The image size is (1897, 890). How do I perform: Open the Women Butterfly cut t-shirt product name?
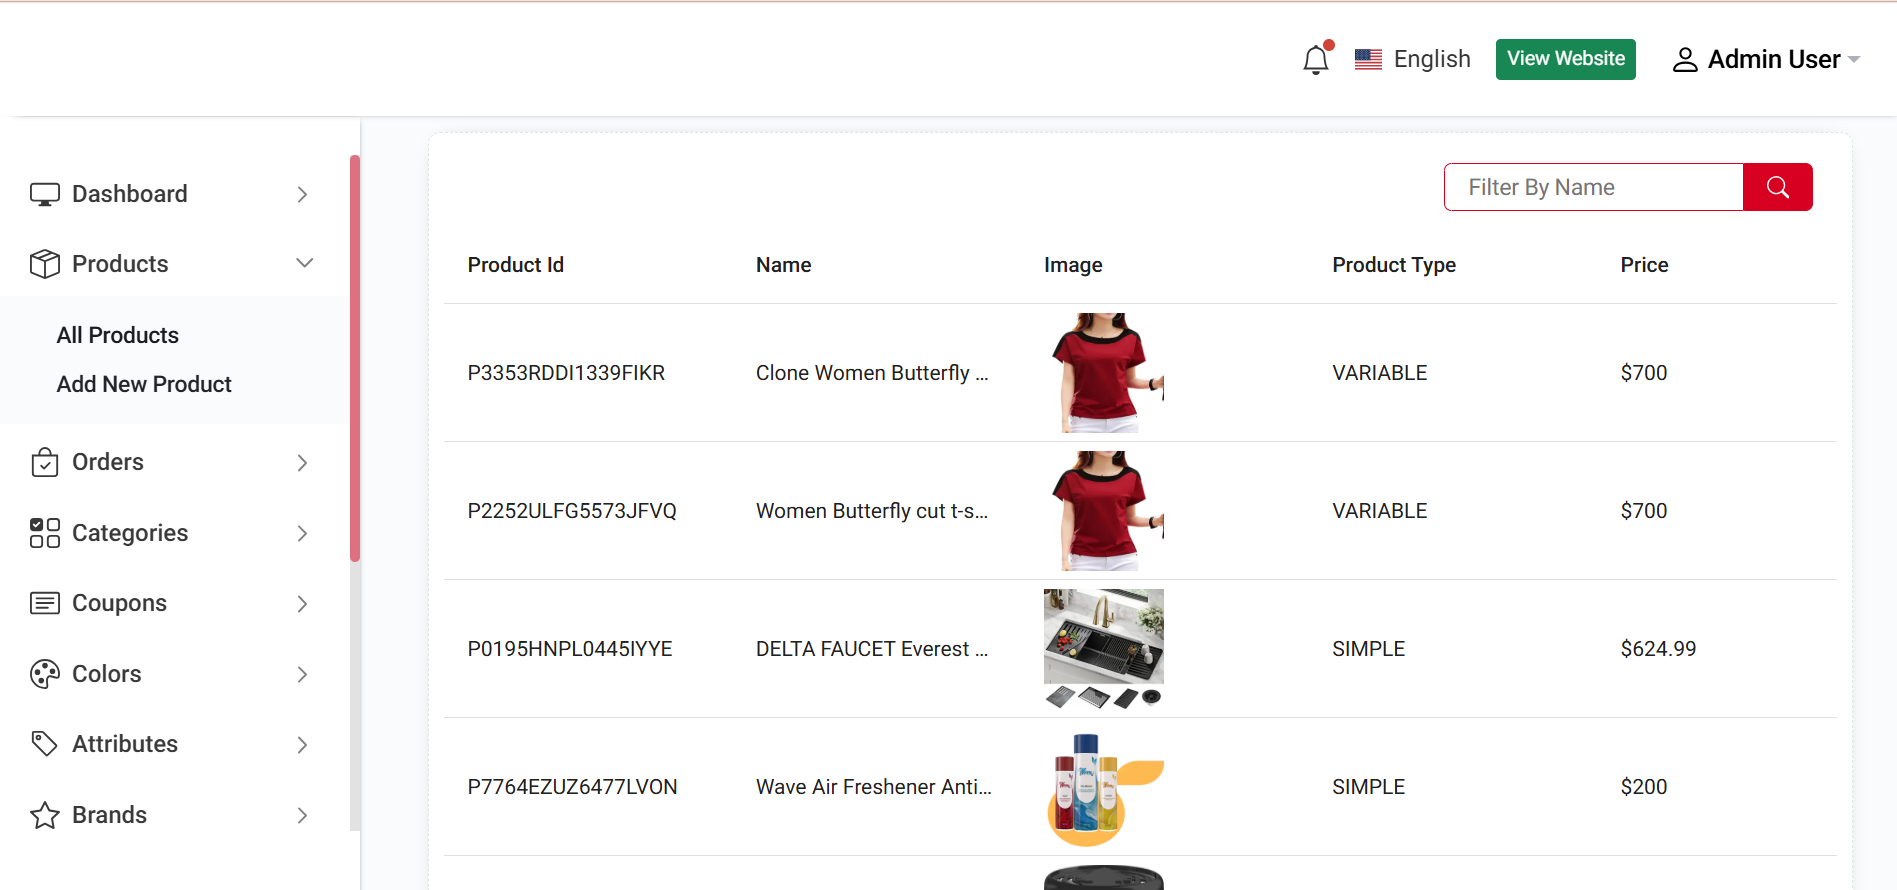871,511
